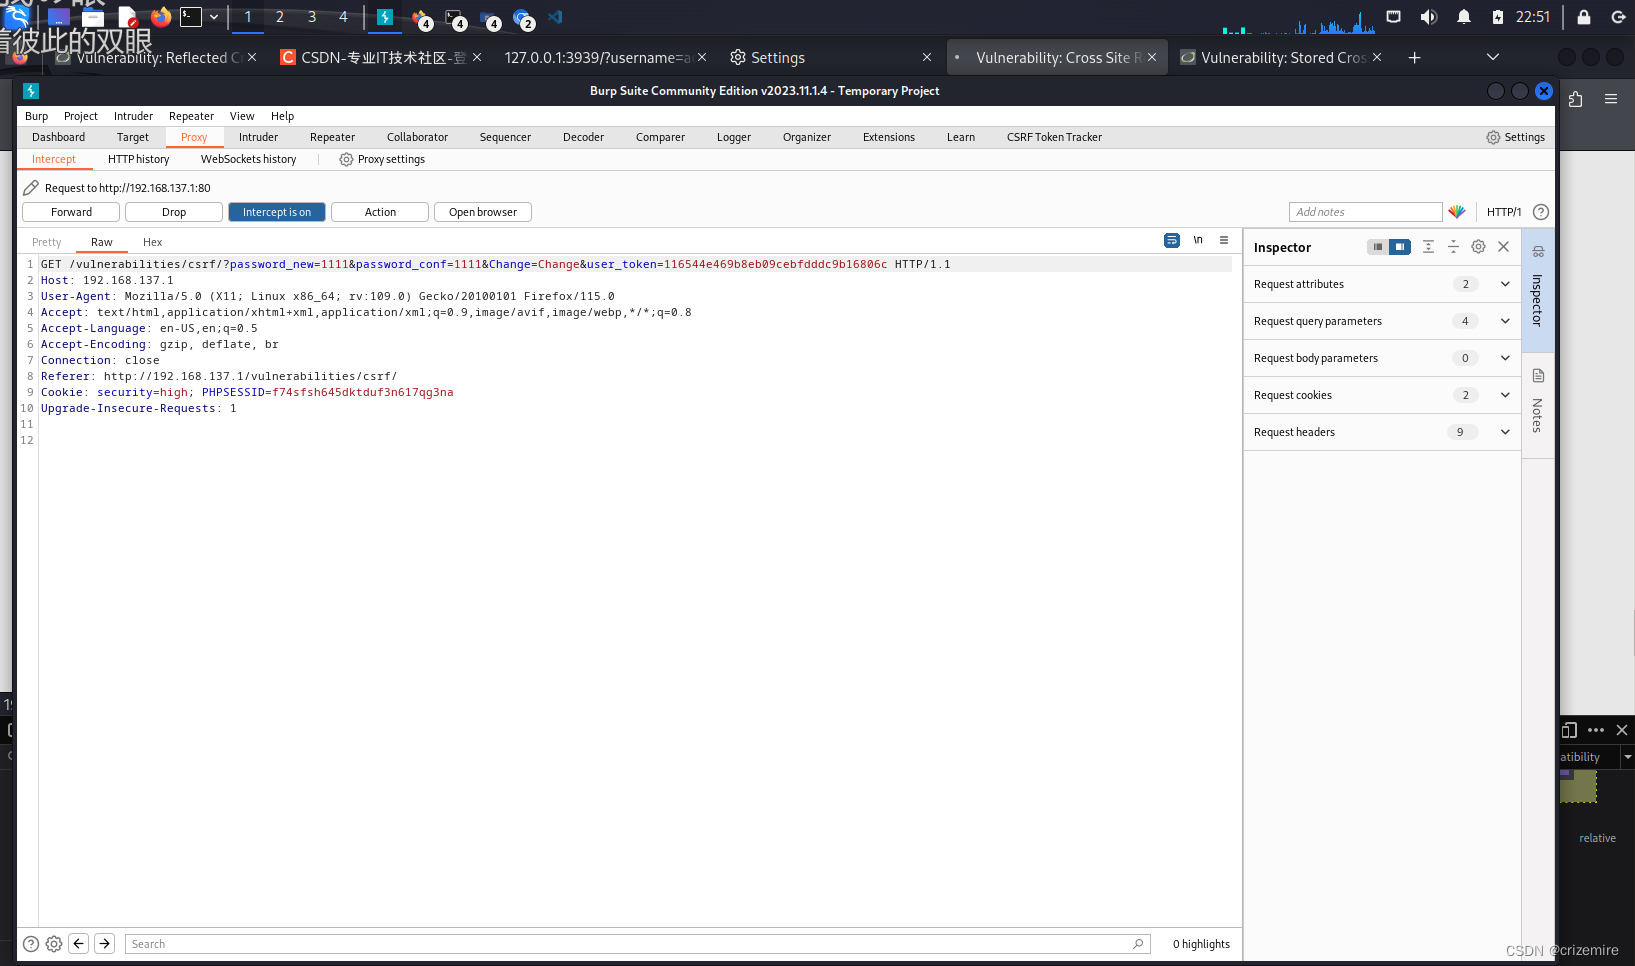Toggle word wrap in the request editor
This screenshot has height=966, width=1635.
(1171, 240)
